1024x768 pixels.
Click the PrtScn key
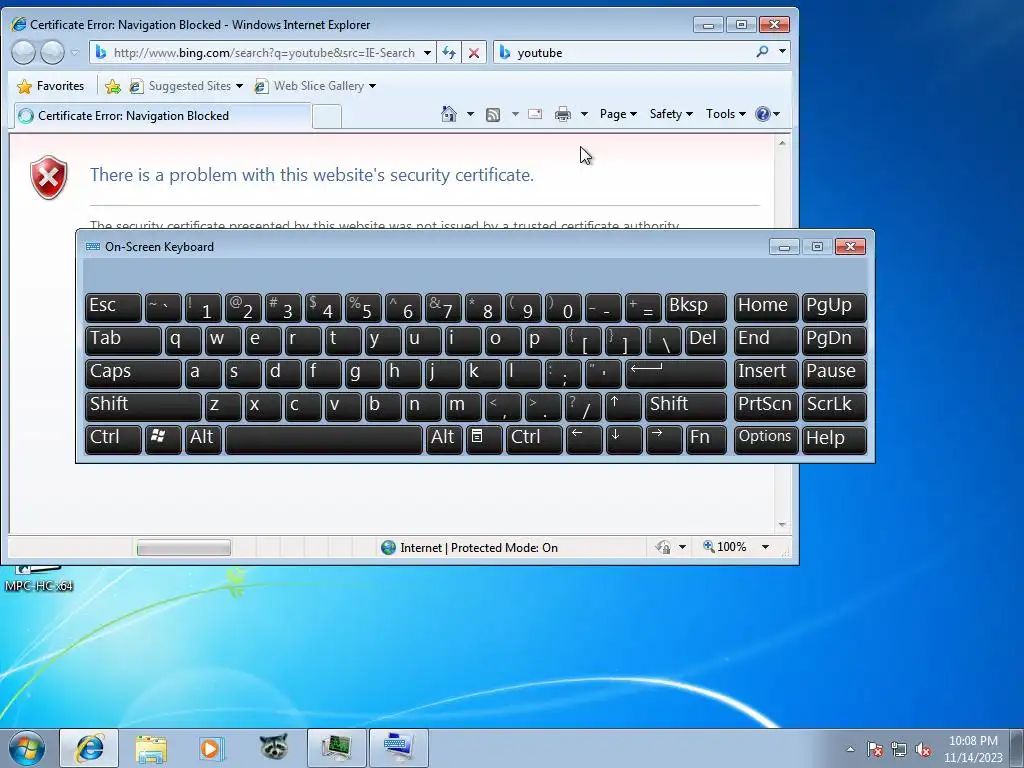[x=765, y=406]
